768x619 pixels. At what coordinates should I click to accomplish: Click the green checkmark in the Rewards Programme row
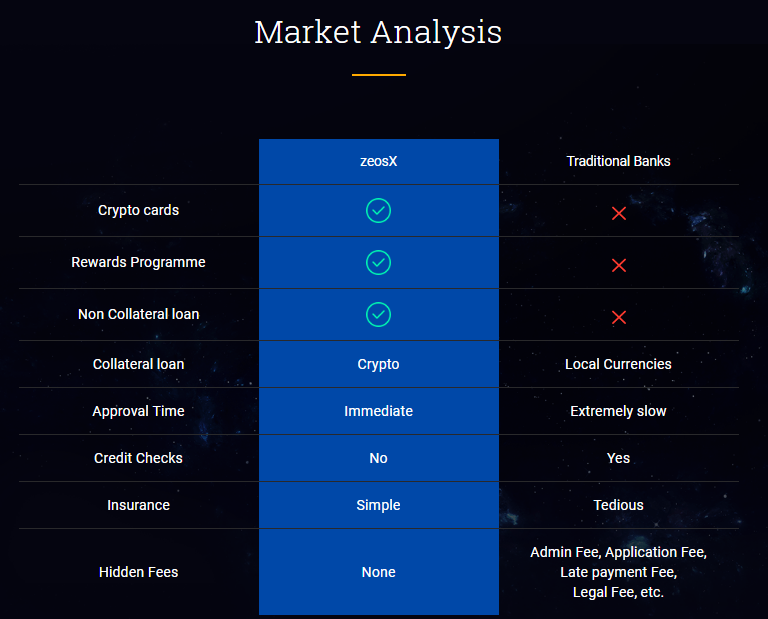coord(378,262)
